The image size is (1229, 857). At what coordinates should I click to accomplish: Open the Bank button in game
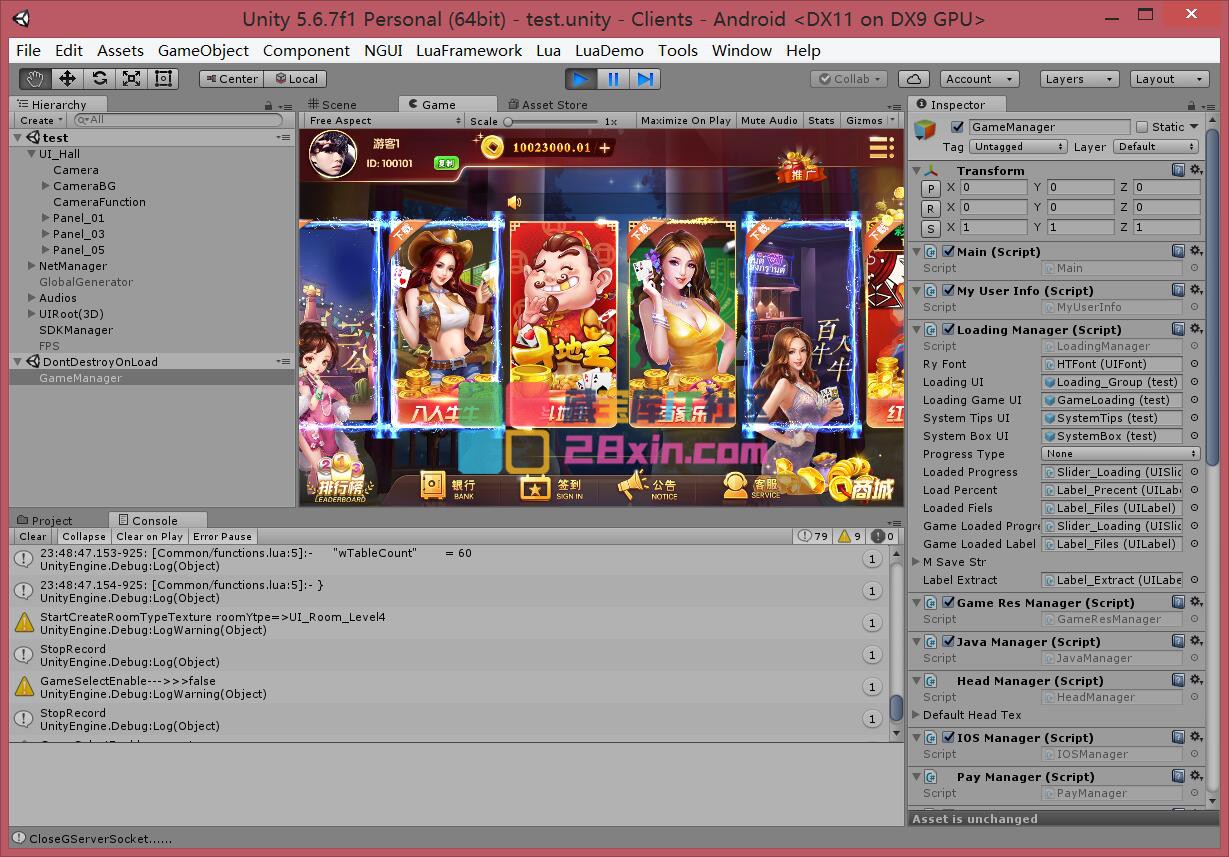(448, 487)
